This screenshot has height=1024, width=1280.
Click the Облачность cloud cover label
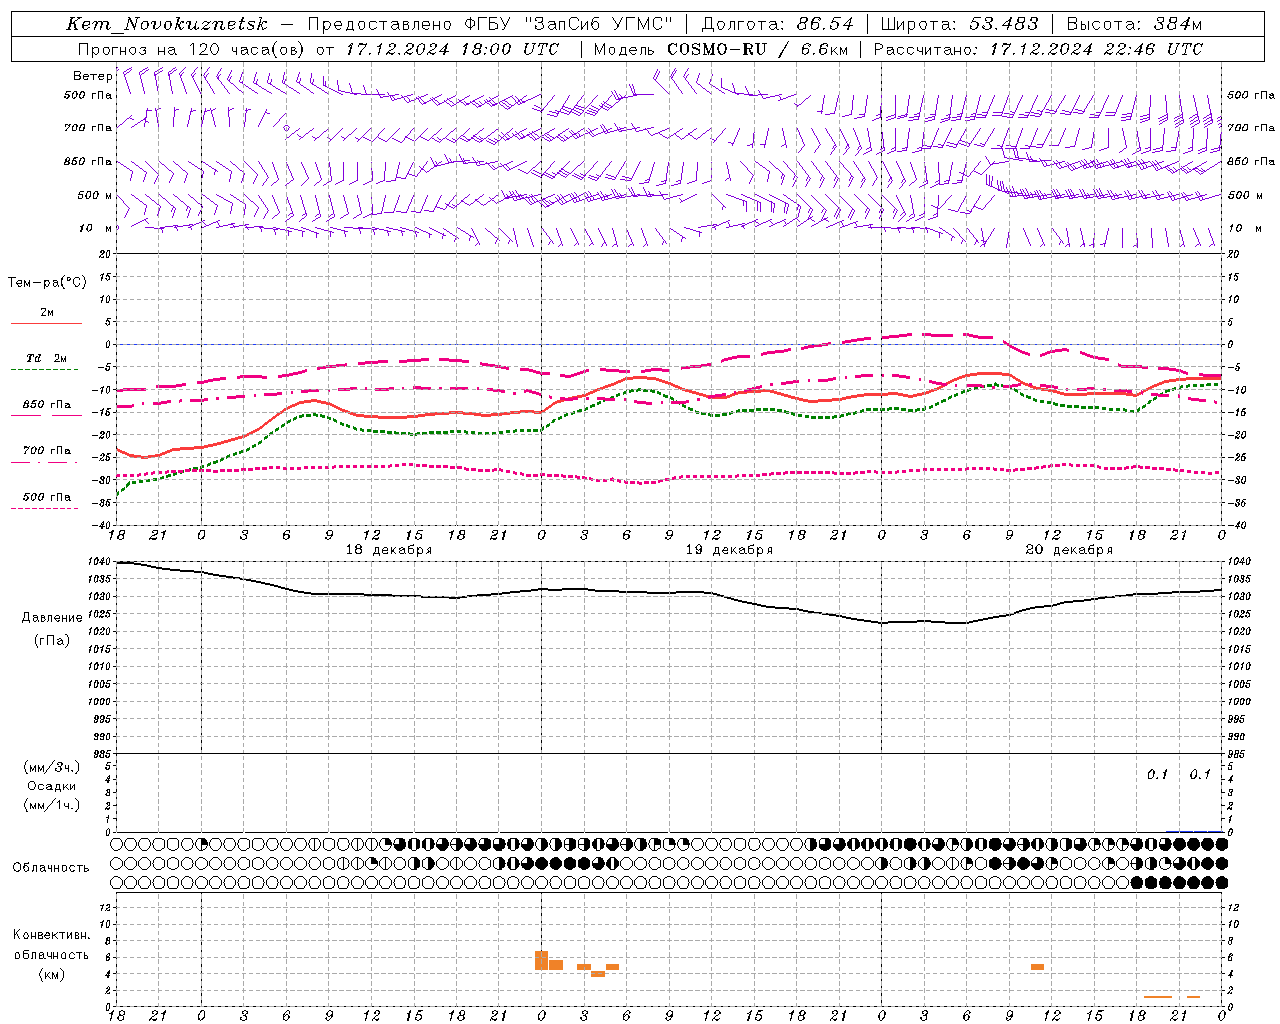click(51, 868)
